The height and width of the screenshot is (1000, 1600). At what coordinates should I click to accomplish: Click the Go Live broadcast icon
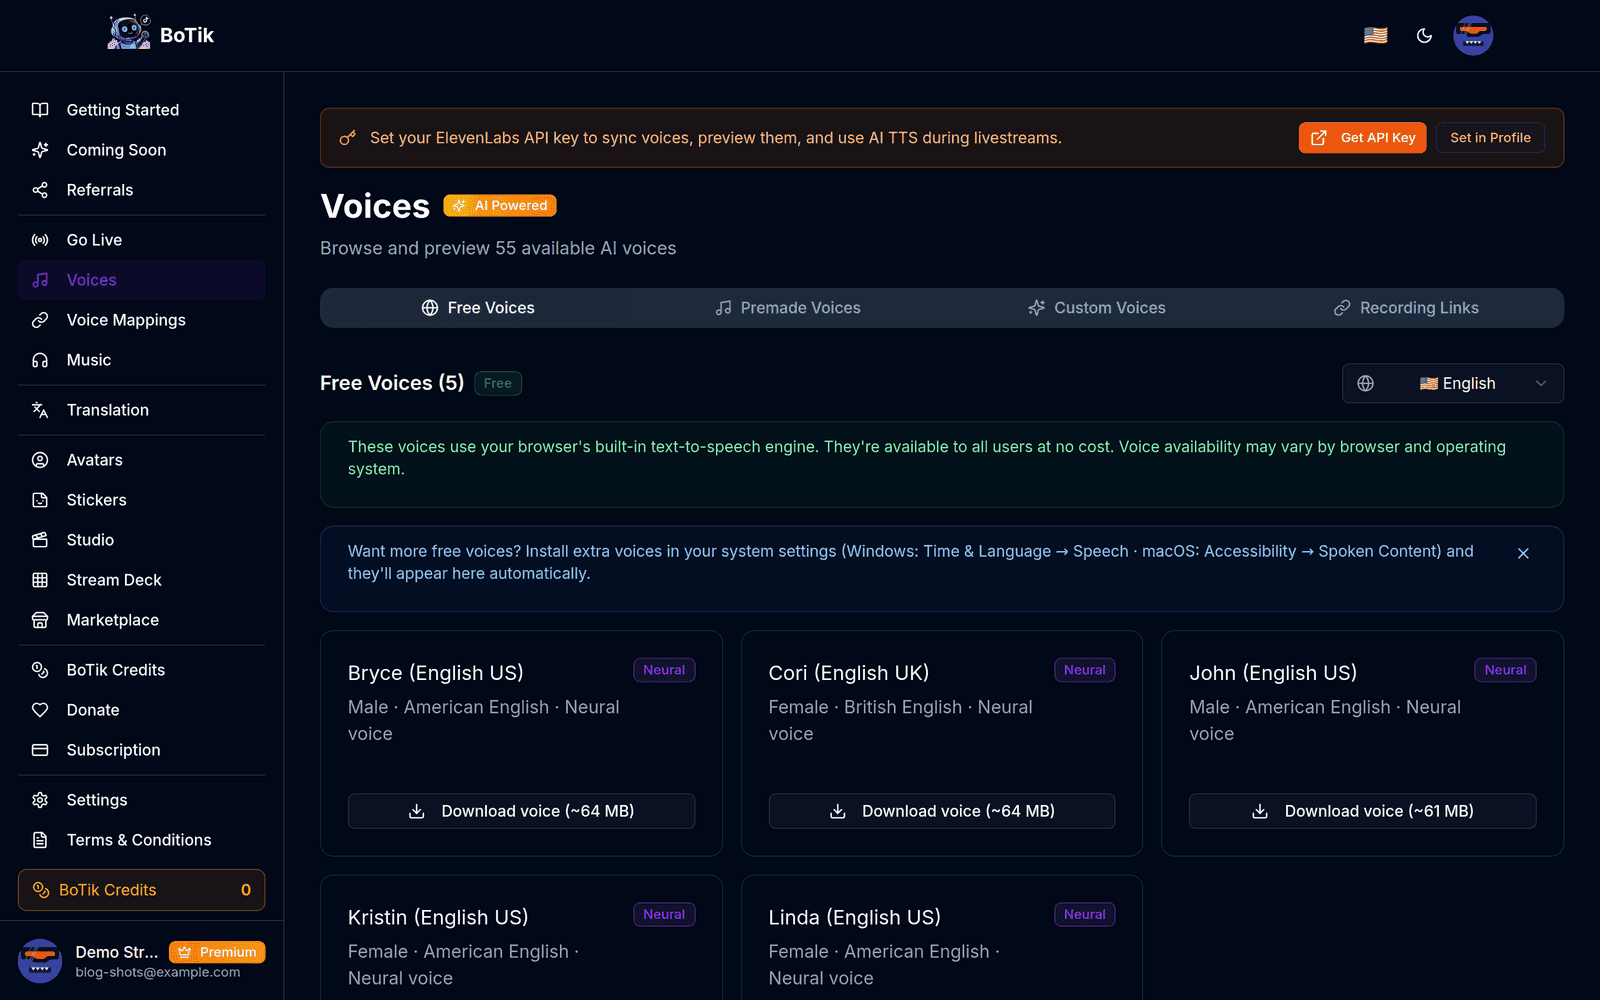[40, 240]
